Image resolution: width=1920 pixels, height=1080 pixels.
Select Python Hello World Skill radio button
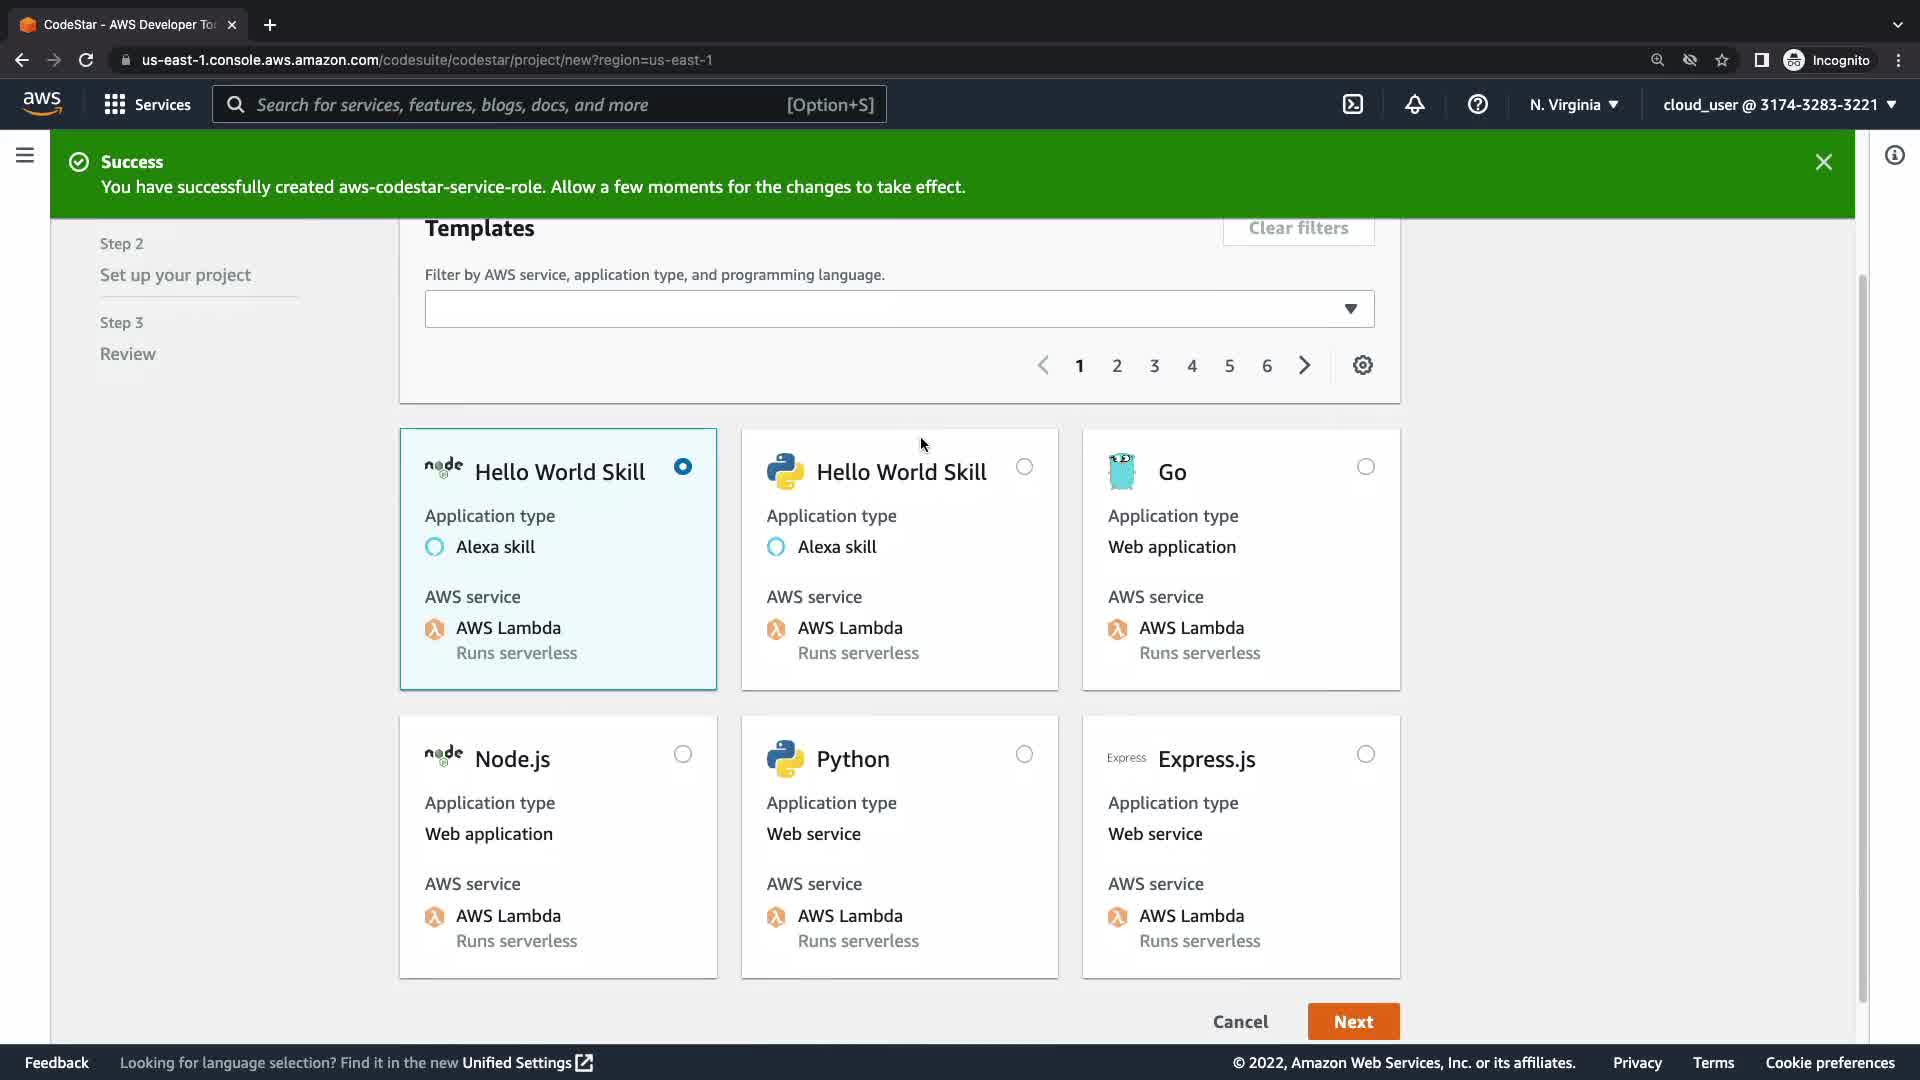pyautogui.click(x=1024, y=467)
